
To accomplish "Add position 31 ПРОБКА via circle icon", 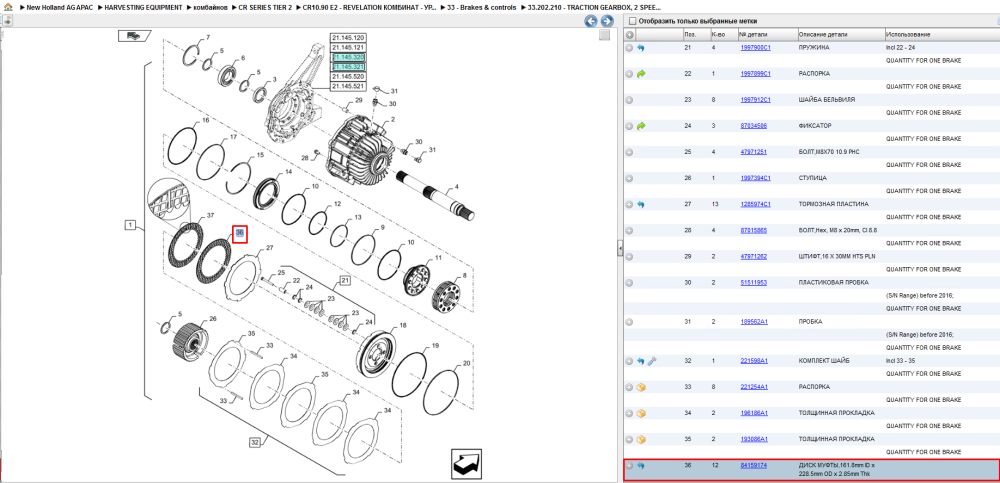I will [x=629, y=322].
